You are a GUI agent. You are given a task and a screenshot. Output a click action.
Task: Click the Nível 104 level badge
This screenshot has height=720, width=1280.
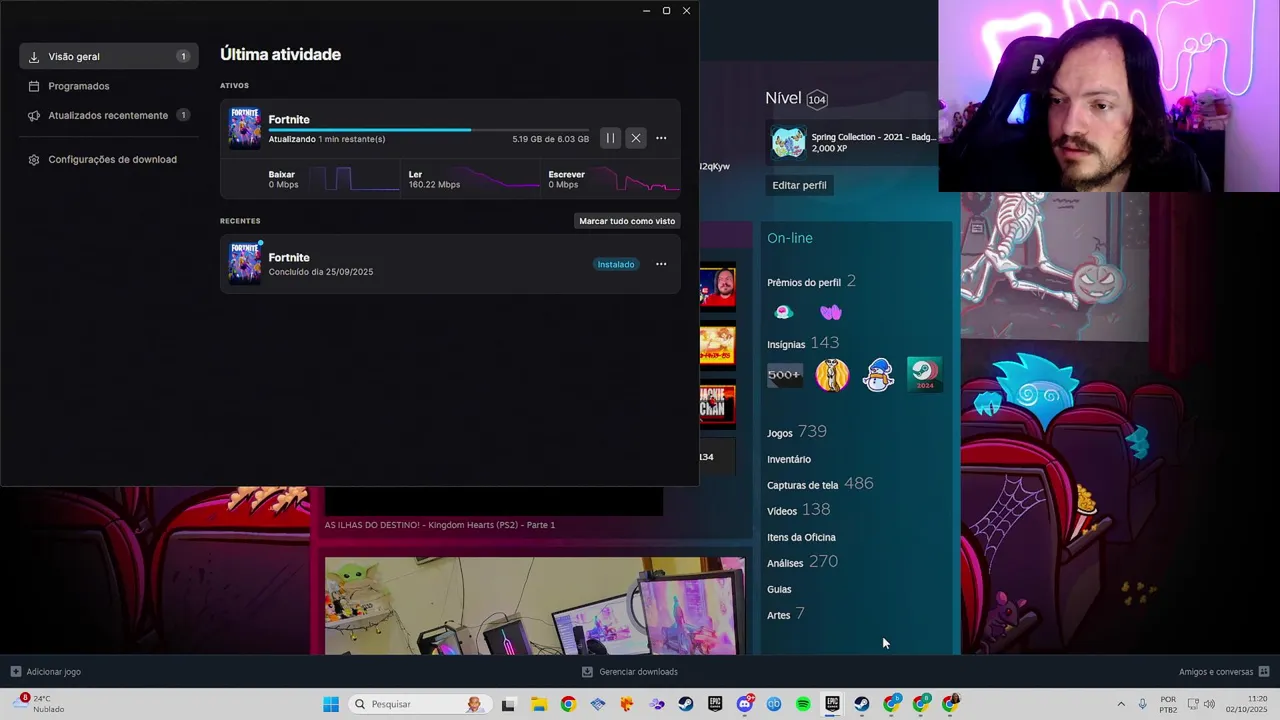click(x=817, y=99)
